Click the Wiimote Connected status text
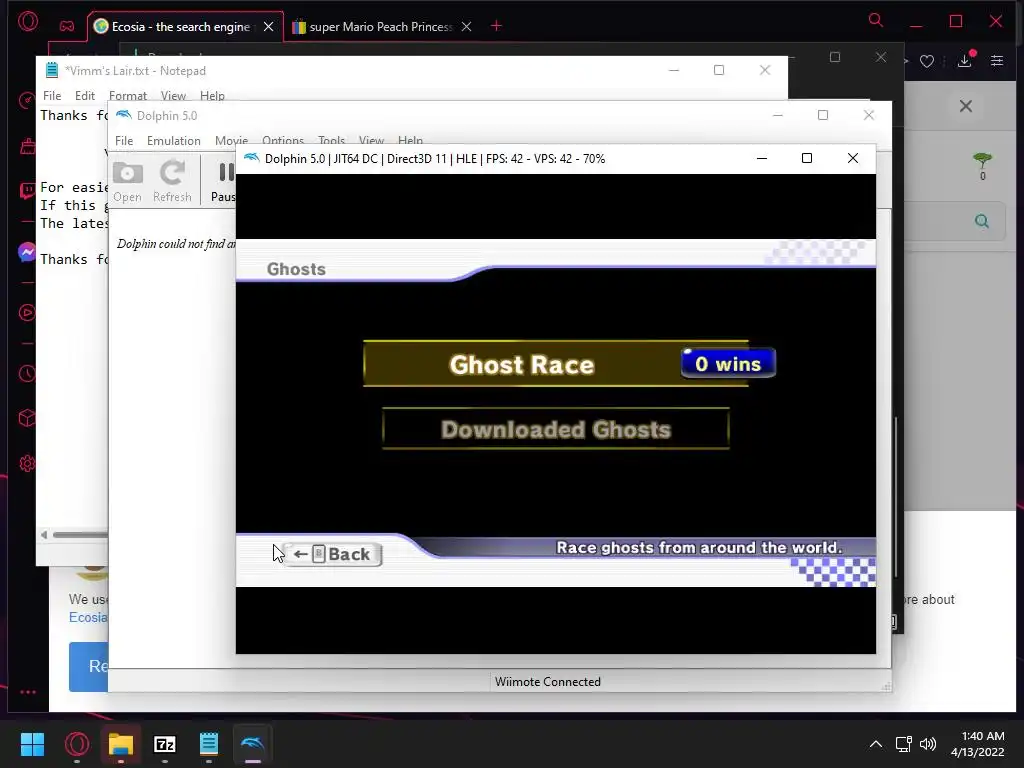 click(548, 682)
